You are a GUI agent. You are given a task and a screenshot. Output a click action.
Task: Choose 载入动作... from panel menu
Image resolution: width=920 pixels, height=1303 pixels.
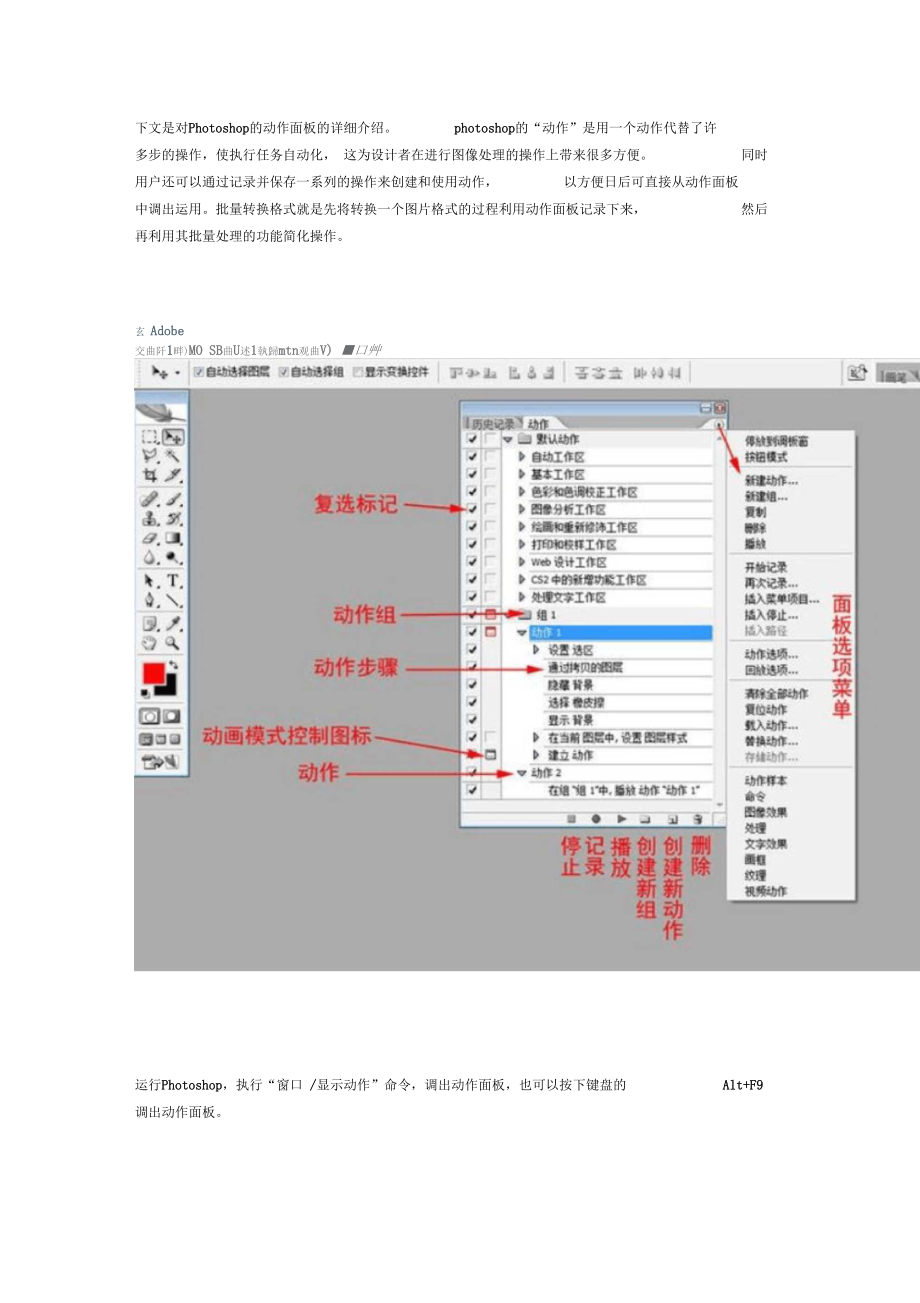point(771,725)
